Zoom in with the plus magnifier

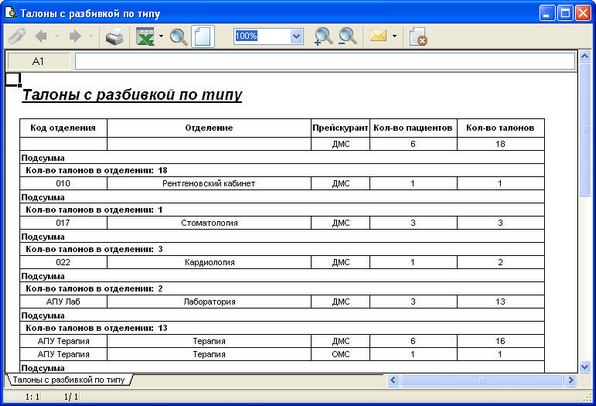pos(323,36)
